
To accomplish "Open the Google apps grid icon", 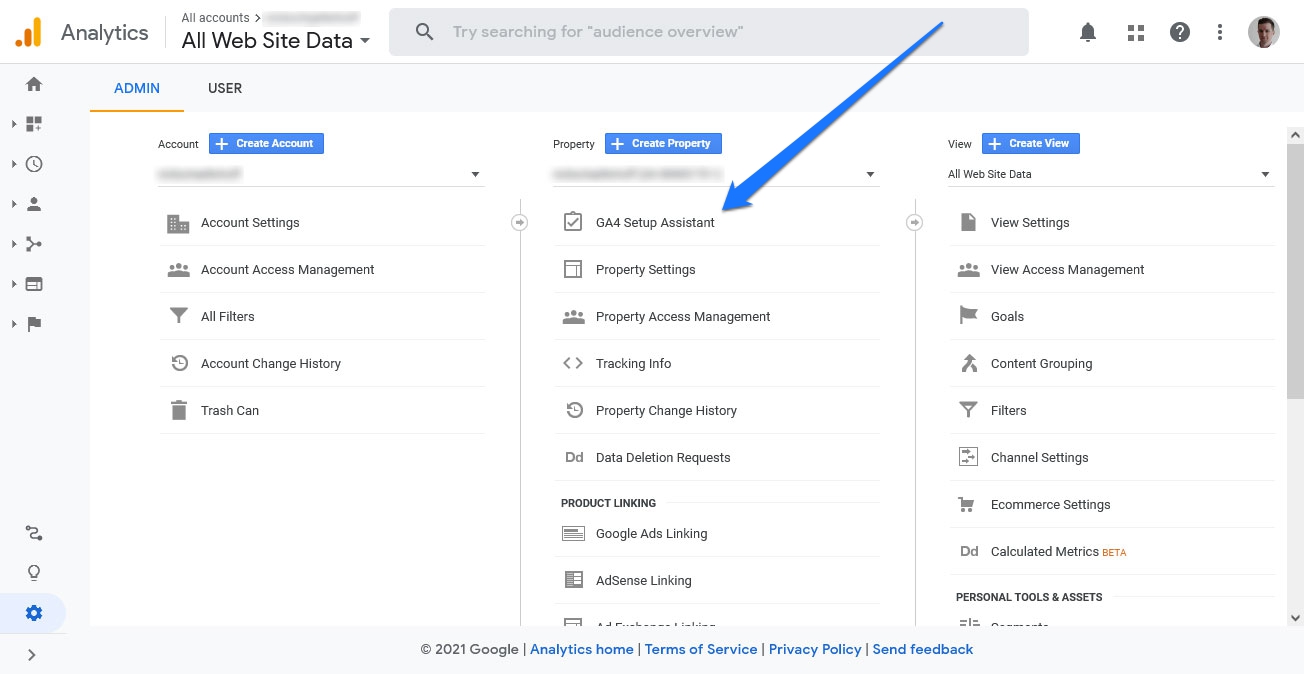I will [1135, 32].
